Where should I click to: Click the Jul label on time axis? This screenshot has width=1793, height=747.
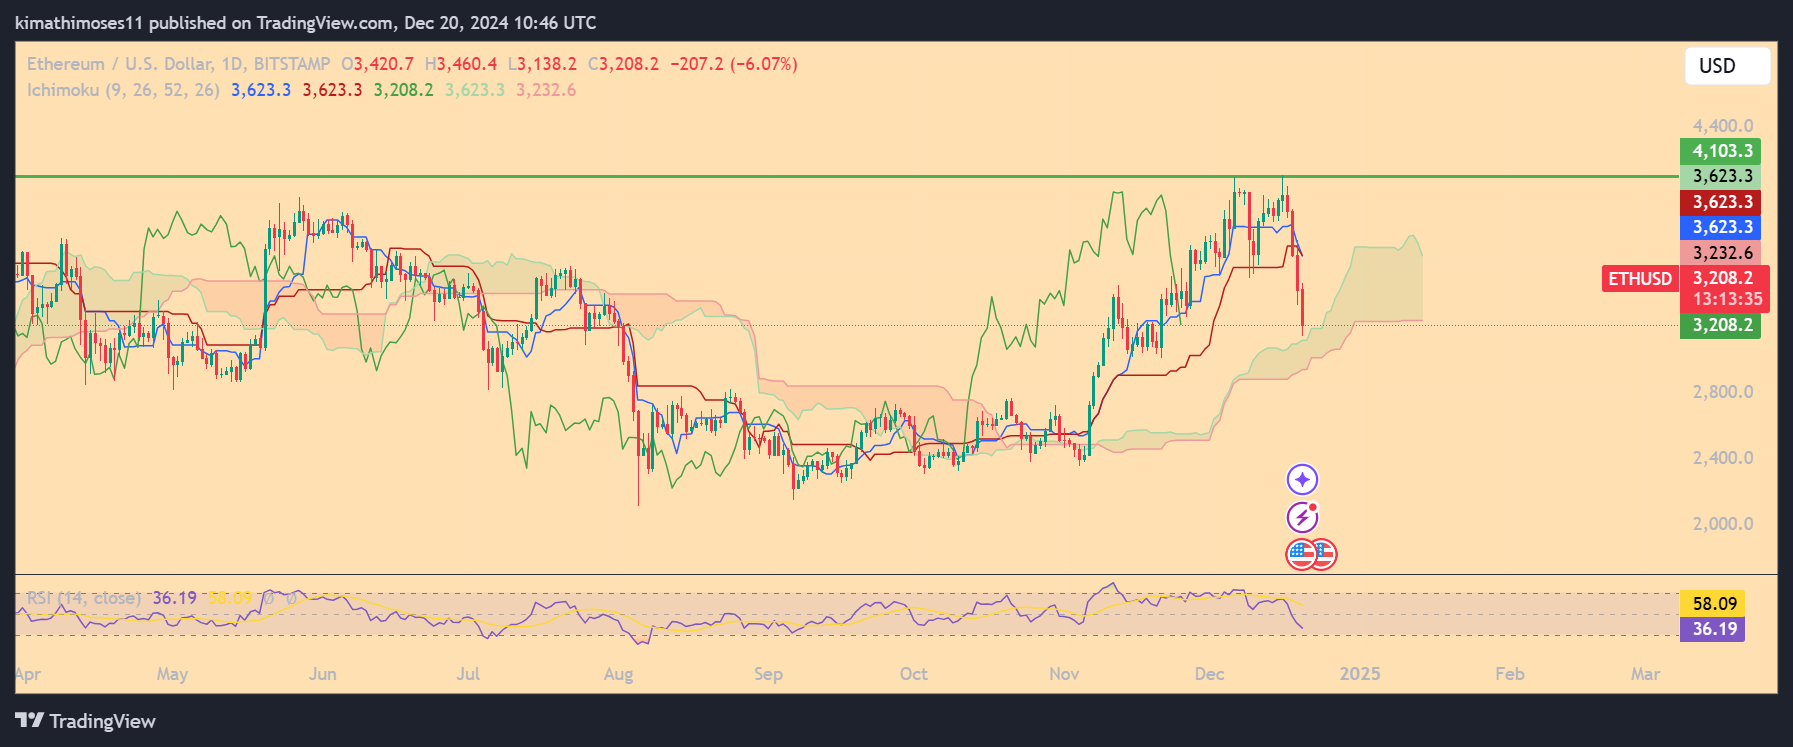pos(468,674)
